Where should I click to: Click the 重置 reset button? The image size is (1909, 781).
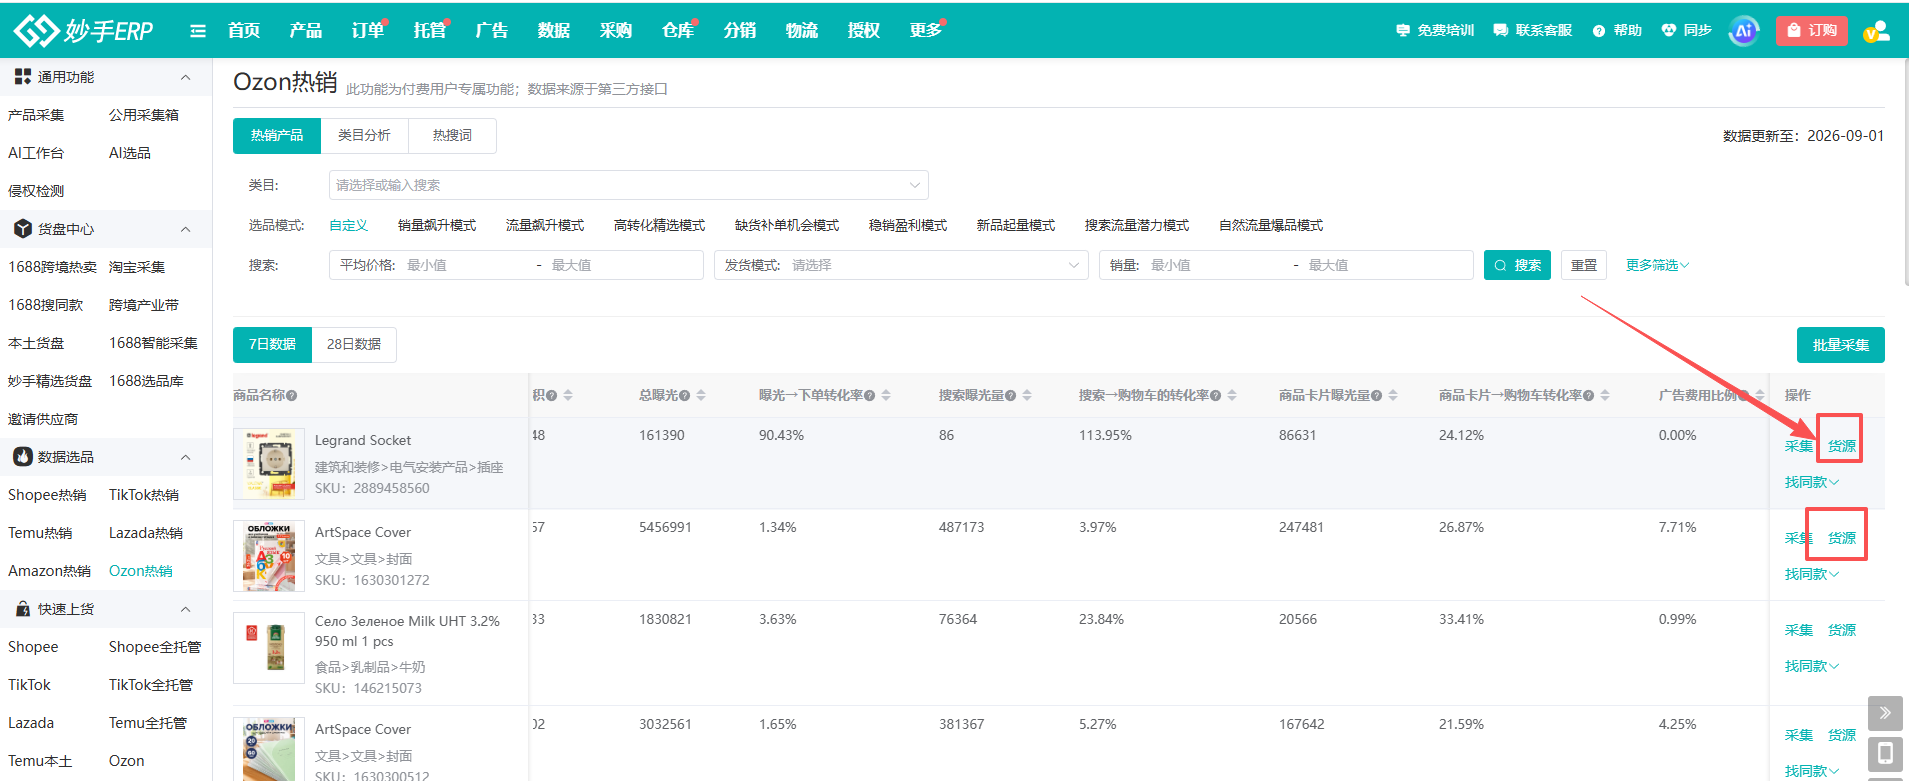(x=1584, y=265)
